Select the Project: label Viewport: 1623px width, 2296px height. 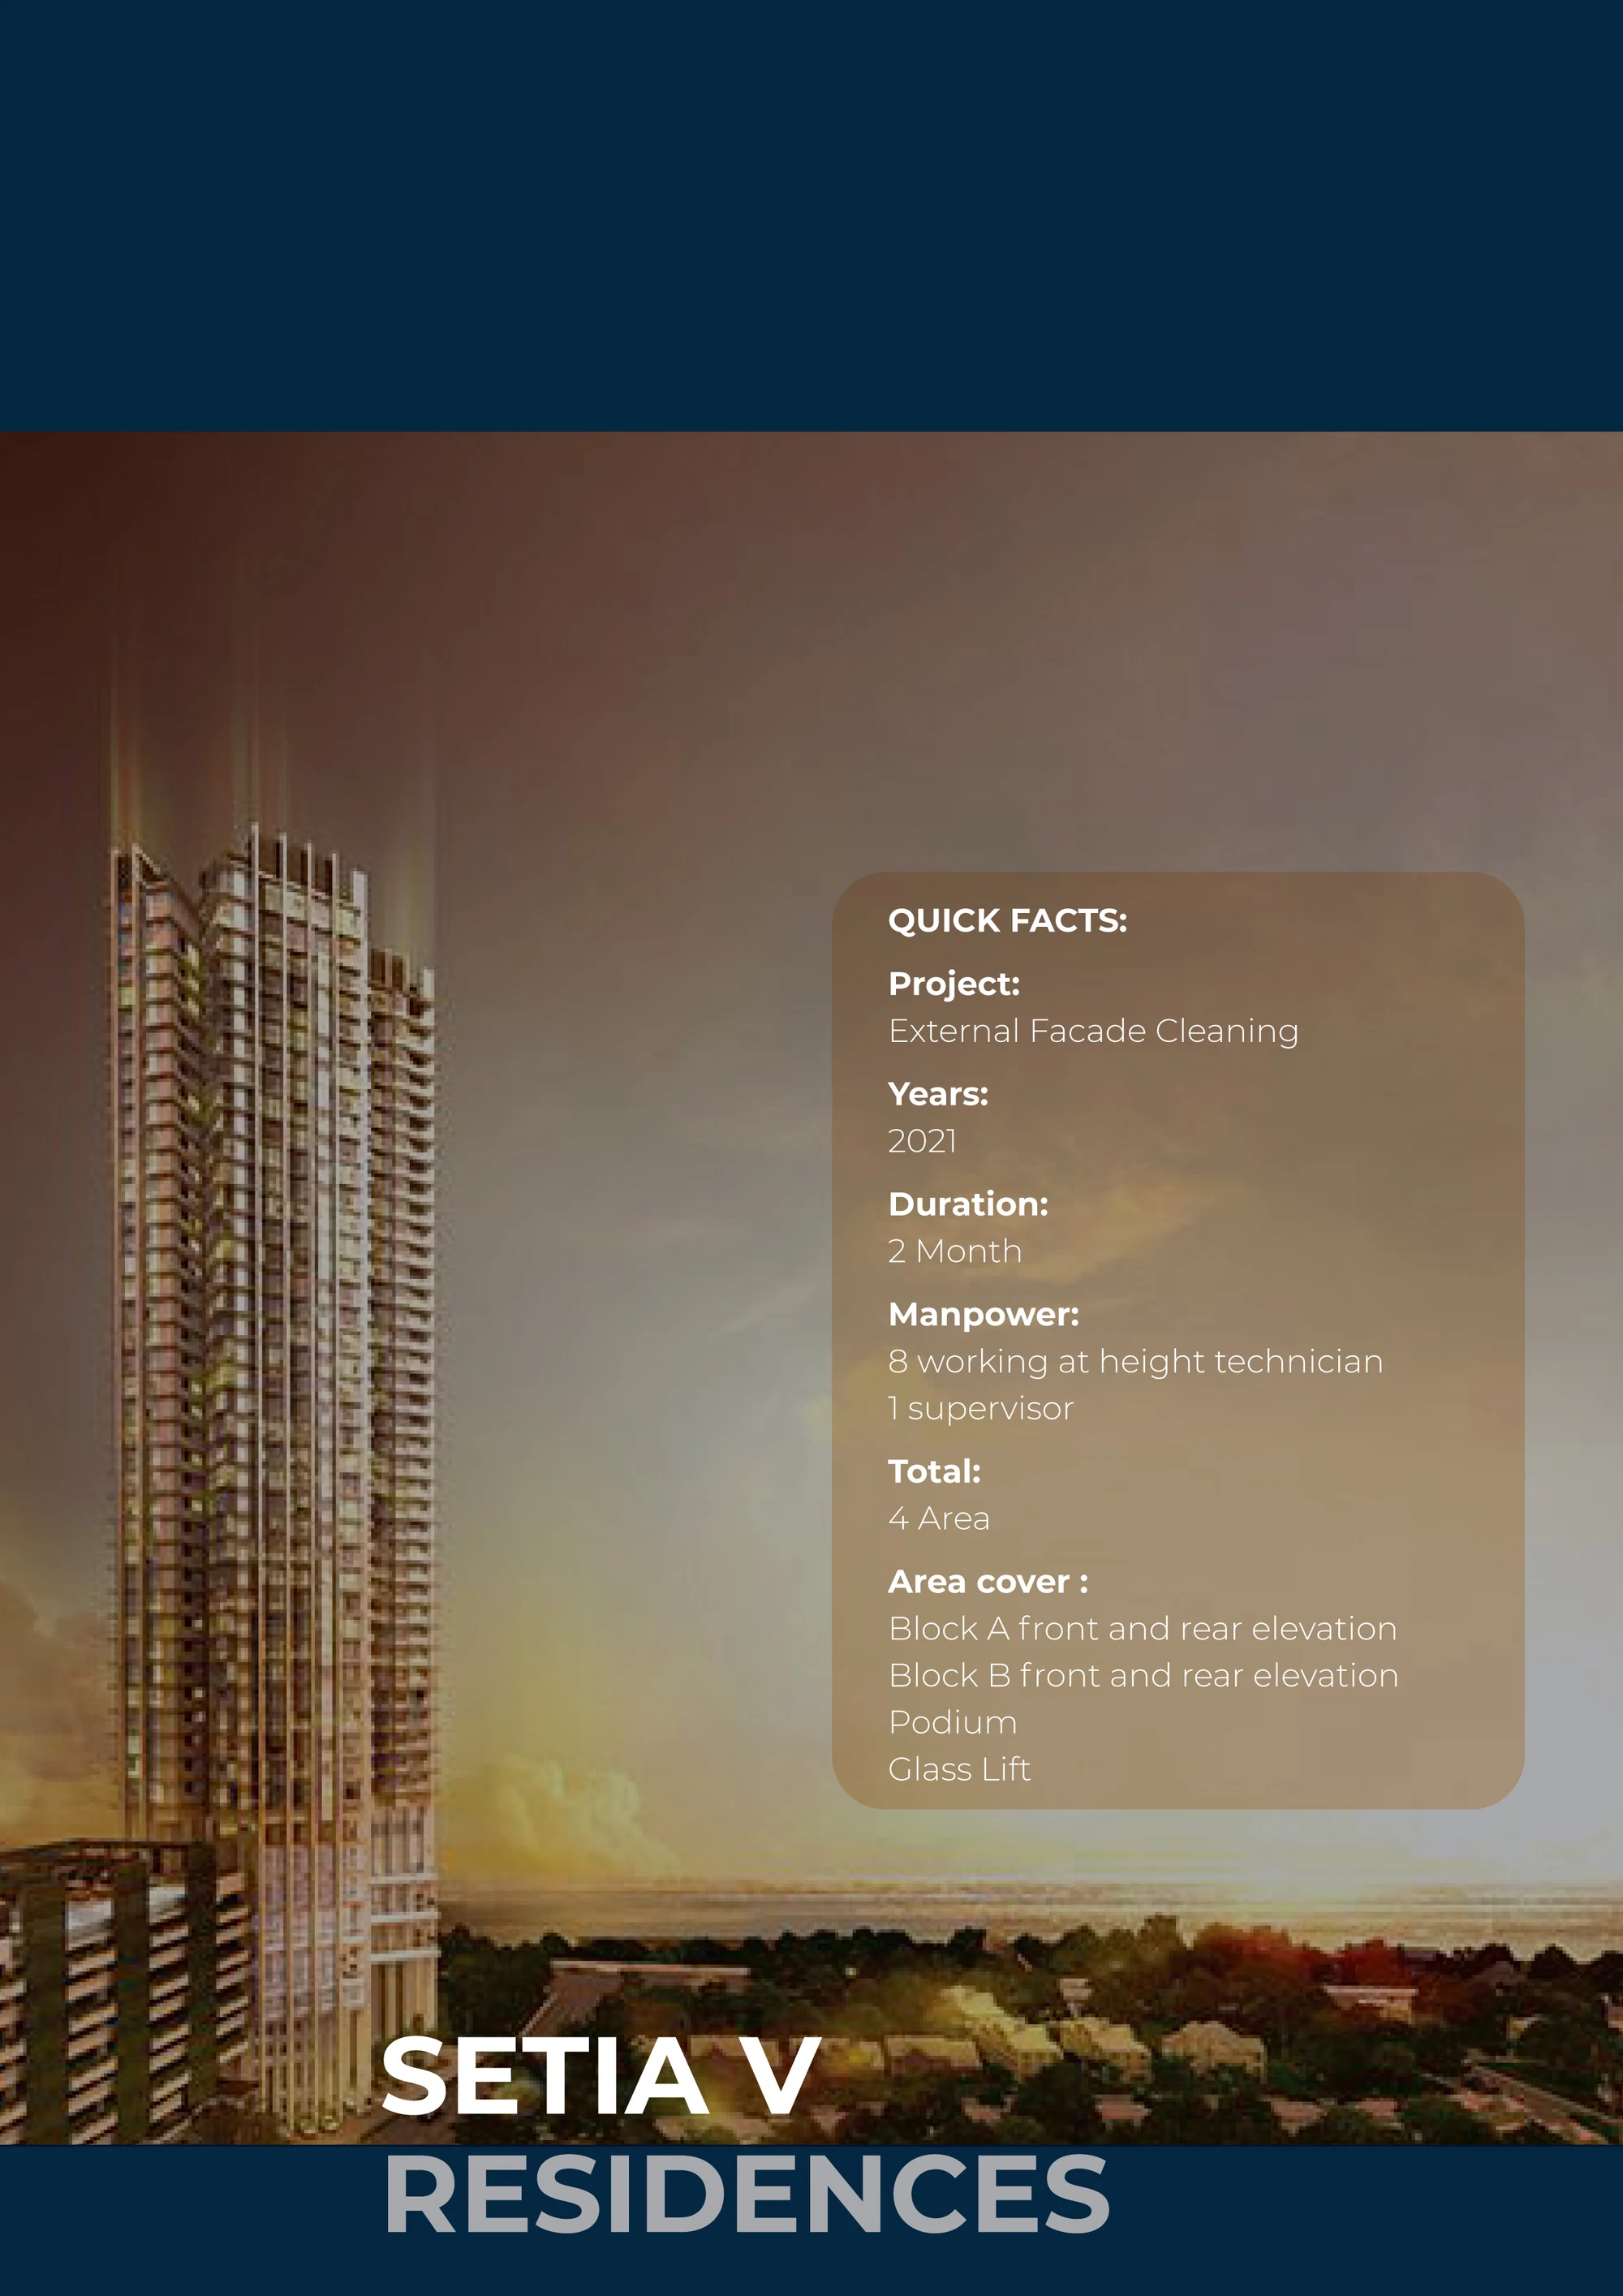[954, 984]
